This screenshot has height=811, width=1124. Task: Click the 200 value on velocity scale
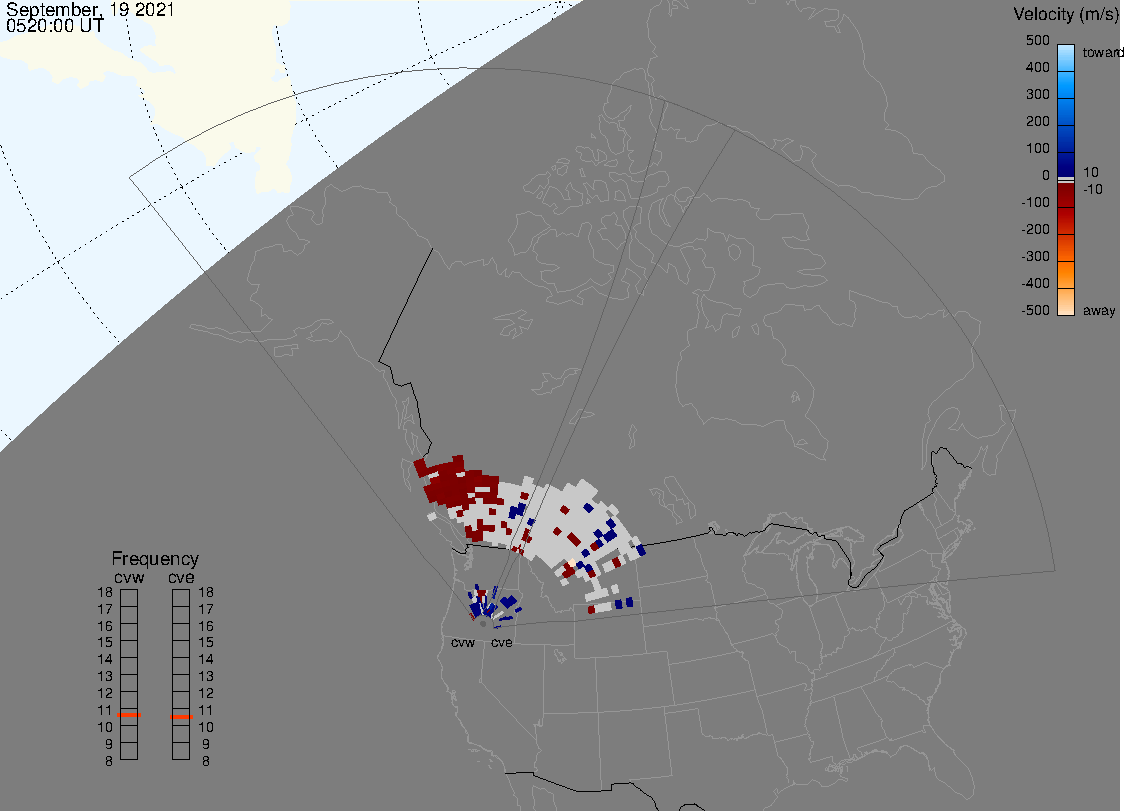tap(1037, 121)
